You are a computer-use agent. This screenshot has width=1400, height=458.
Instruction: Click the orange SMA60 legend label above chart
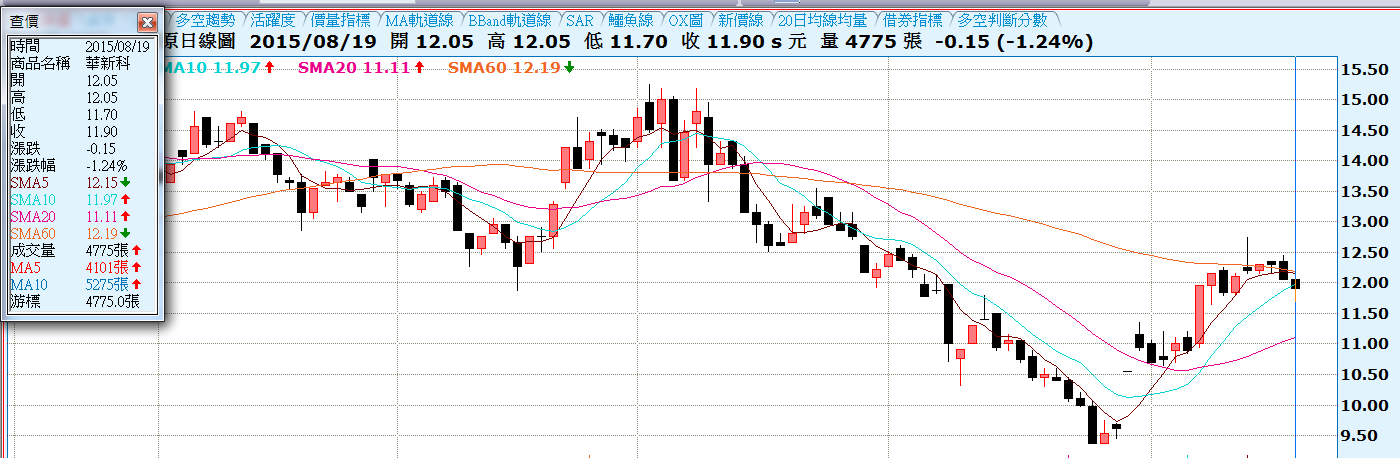click(x=505, y=67)
